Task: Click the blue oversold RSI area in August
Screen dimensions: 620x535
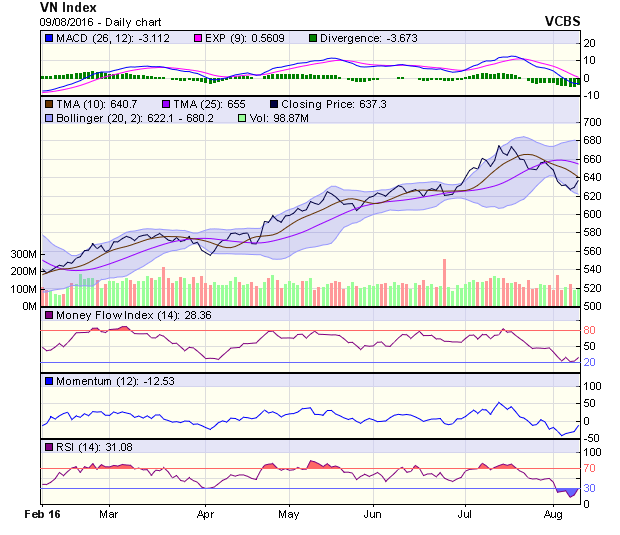Action: point(570,492)
